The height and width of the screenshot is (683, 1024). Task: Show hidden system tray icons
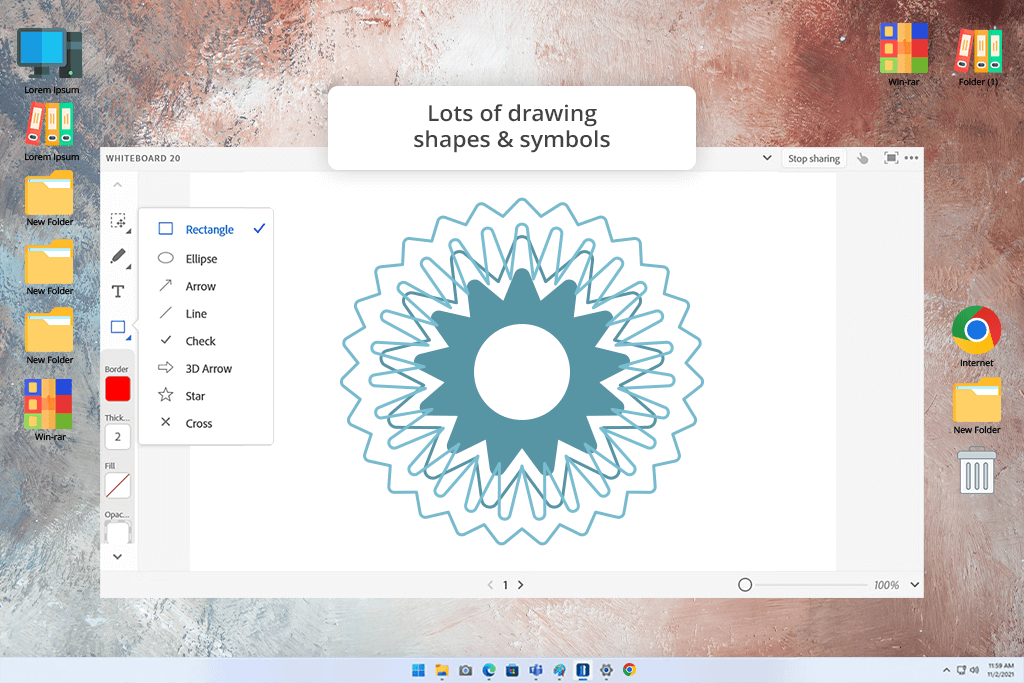click(x=946, y=670)
